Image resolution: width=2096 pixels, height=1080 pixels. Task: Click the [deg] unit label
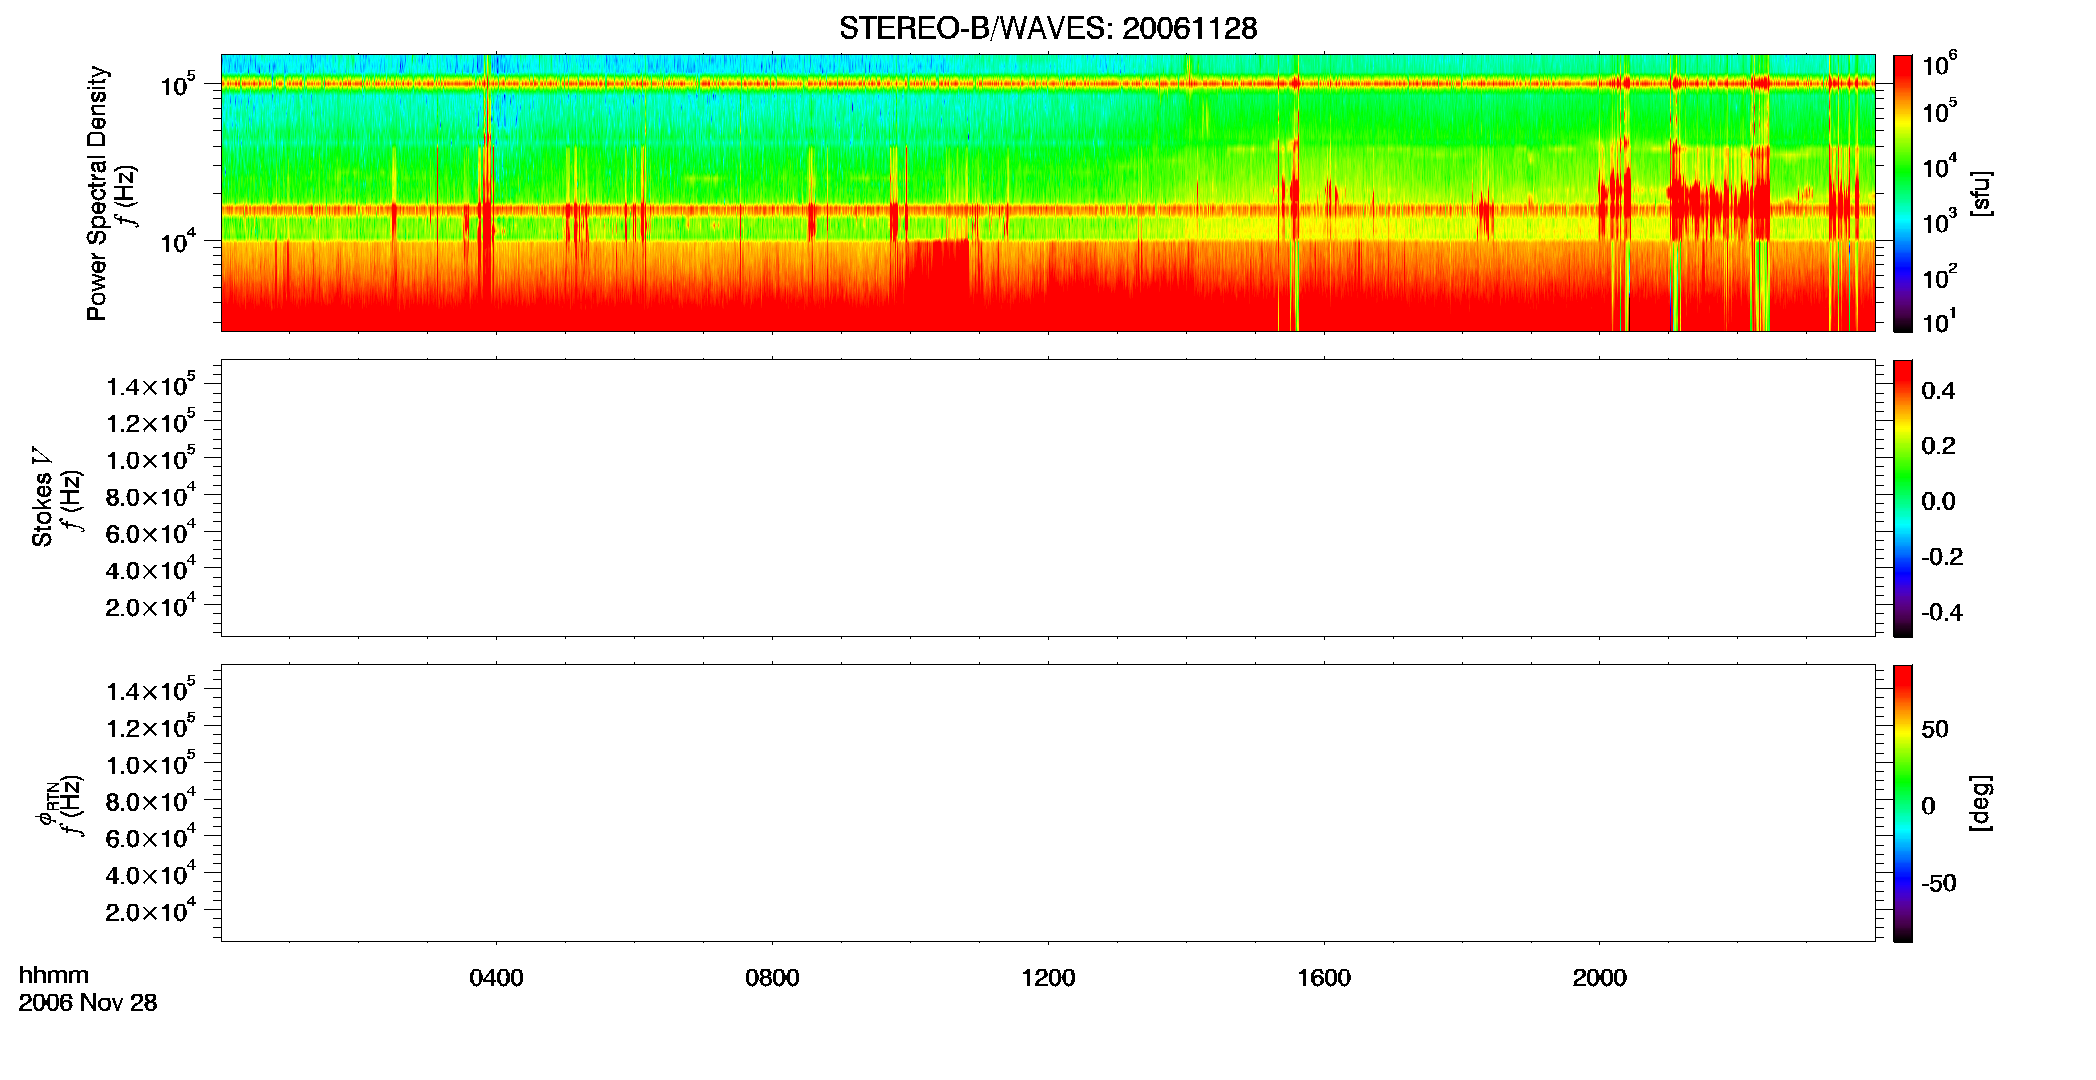coord(1981,803)
